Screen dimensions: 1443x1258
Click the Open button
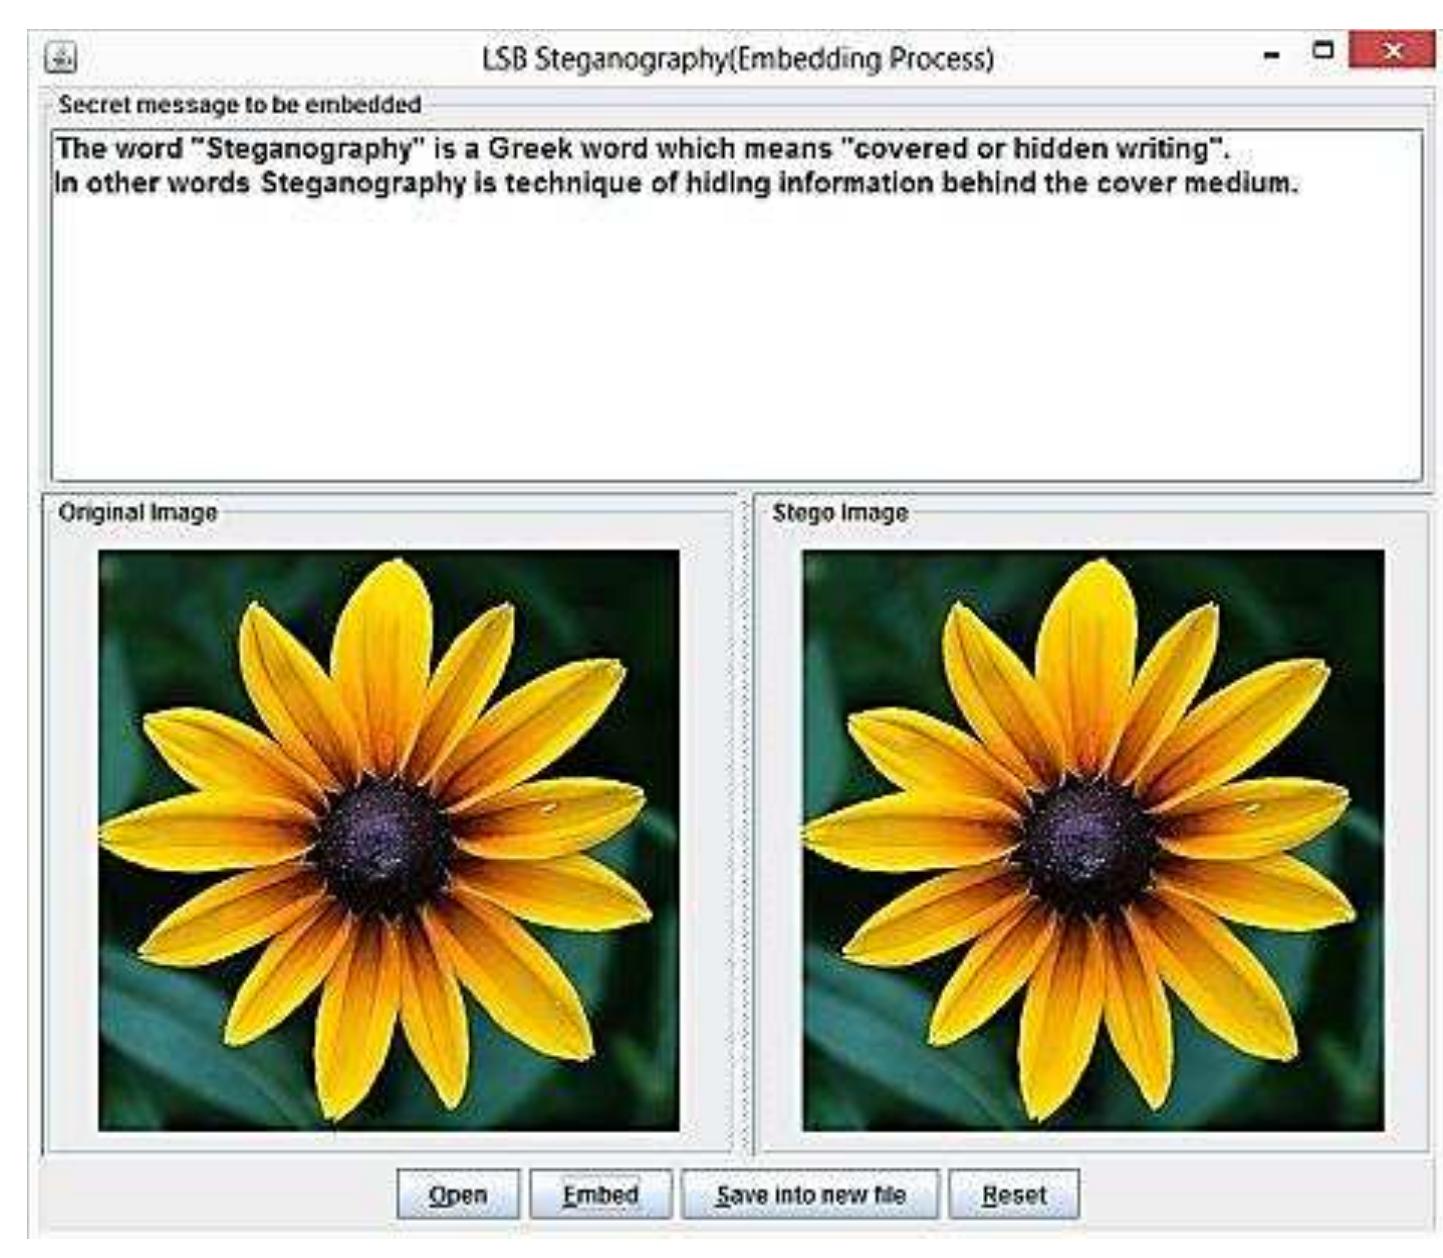(x=458, y=1194)
